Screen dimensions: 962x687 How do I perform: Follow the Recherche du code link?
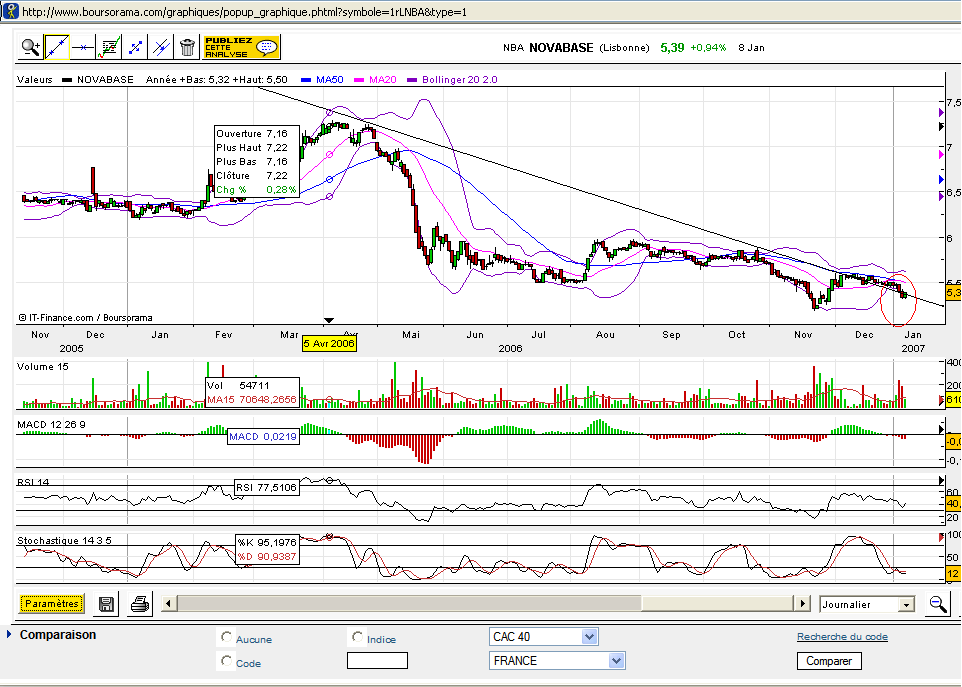tap(841, 637)
